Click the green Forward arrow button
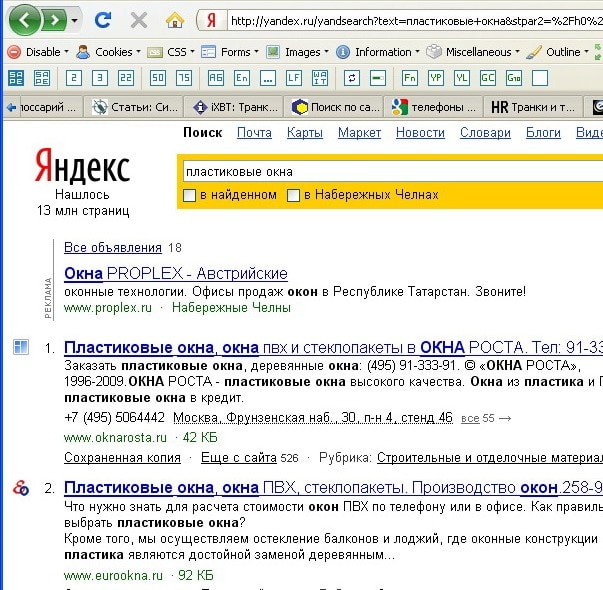 pos(54,19)
